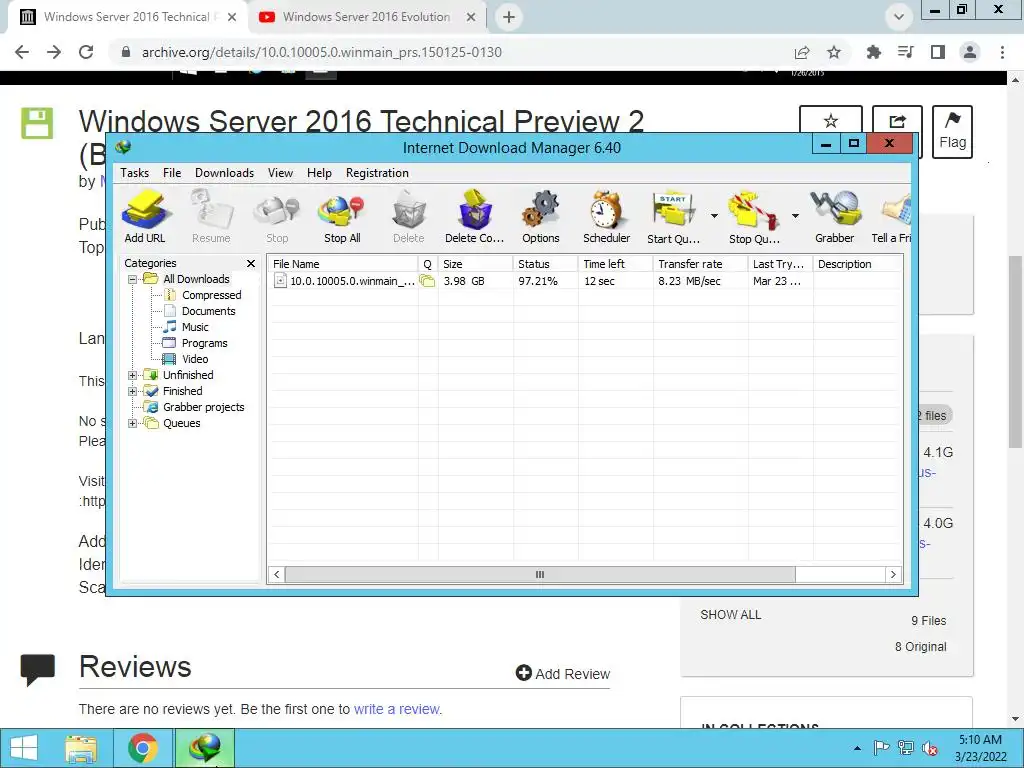Viewport: 1024px width, 768px height.
Task: Select the Programs category
Action: [x=204, y=344]
